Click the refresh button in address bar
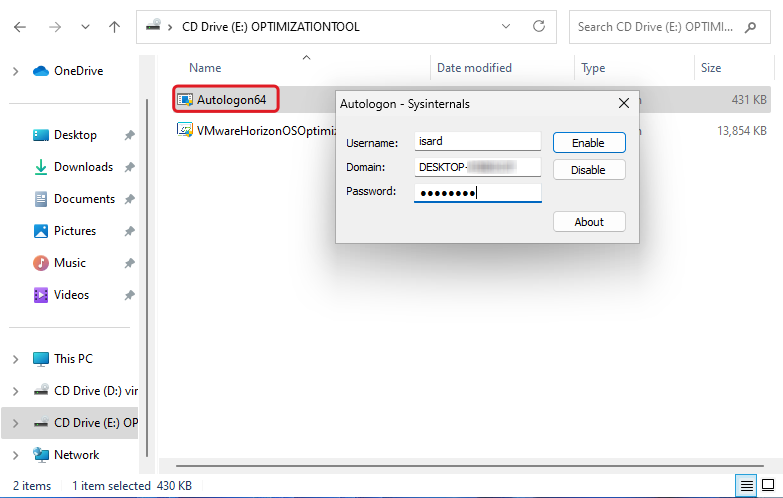783x498 pixels. 540,26
